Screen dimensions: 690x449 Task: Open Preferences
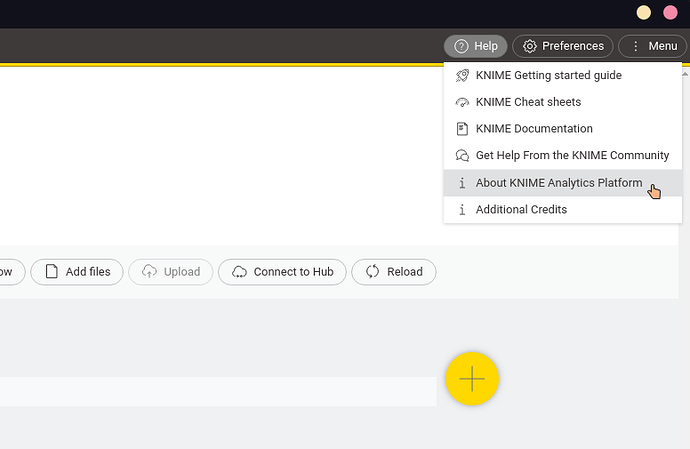pyautogui.click(x=563, y=46)
